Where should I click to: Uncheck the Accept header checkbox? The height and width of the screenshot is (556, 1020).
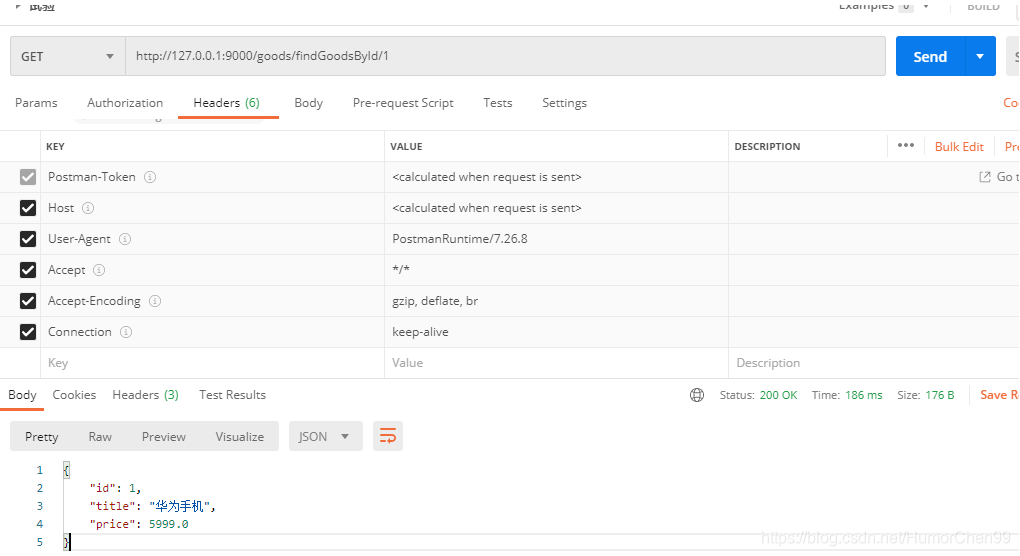point(28,270)
